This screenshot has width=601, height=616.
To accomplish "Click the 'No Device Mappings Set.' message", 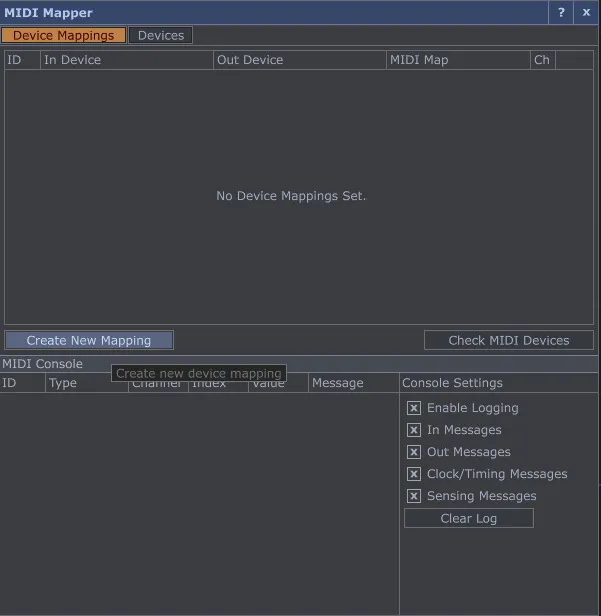I will point(291,196).
